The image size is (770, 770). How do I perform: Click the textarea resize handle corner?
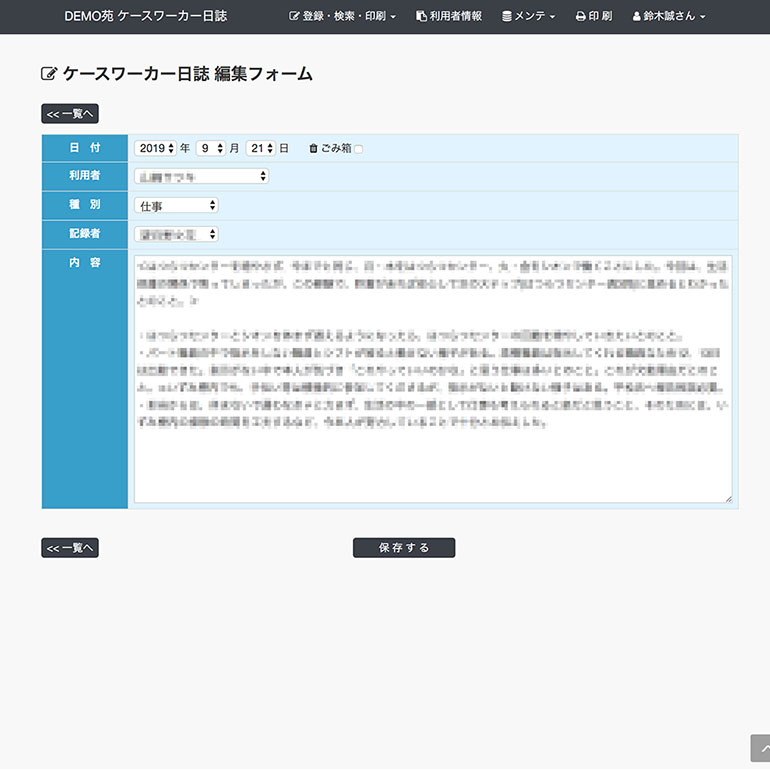pos(728,499)
